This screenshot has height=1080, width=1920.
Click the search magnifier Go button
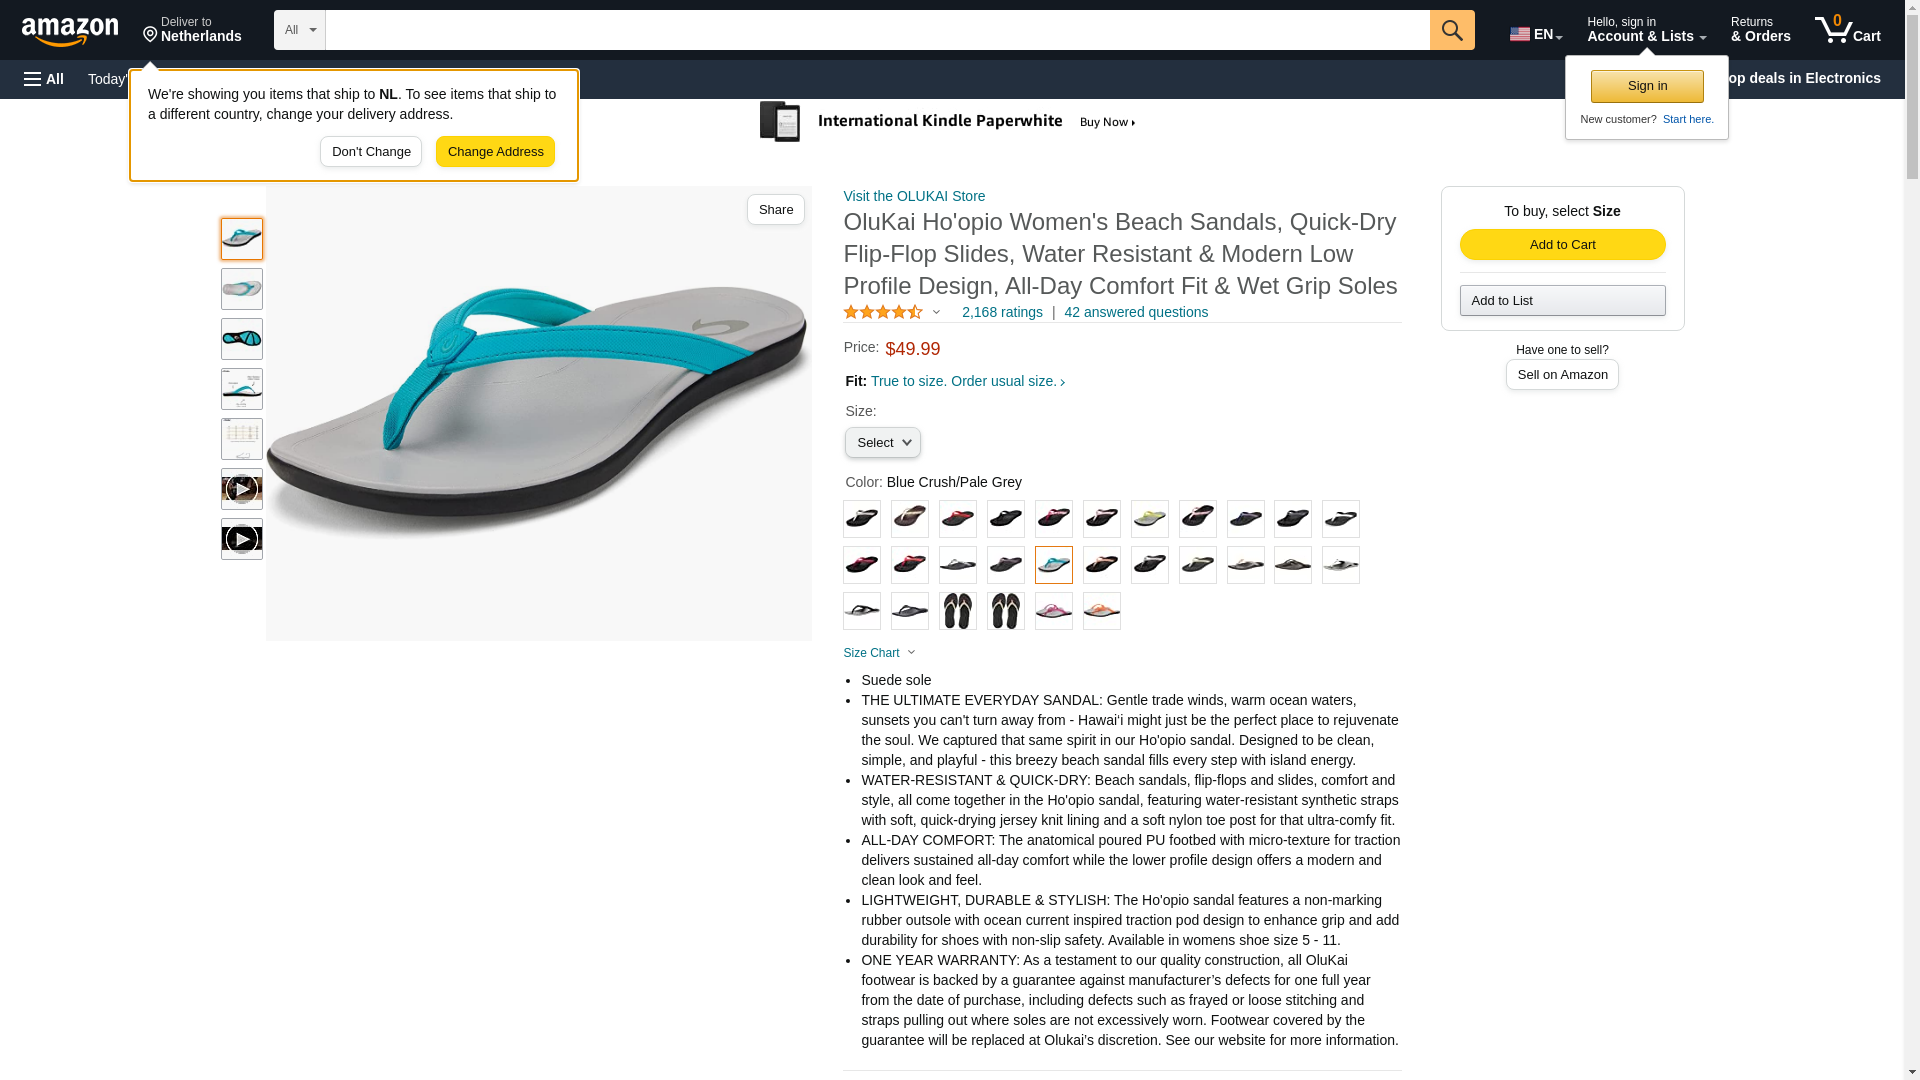(x=1452, y=30)
